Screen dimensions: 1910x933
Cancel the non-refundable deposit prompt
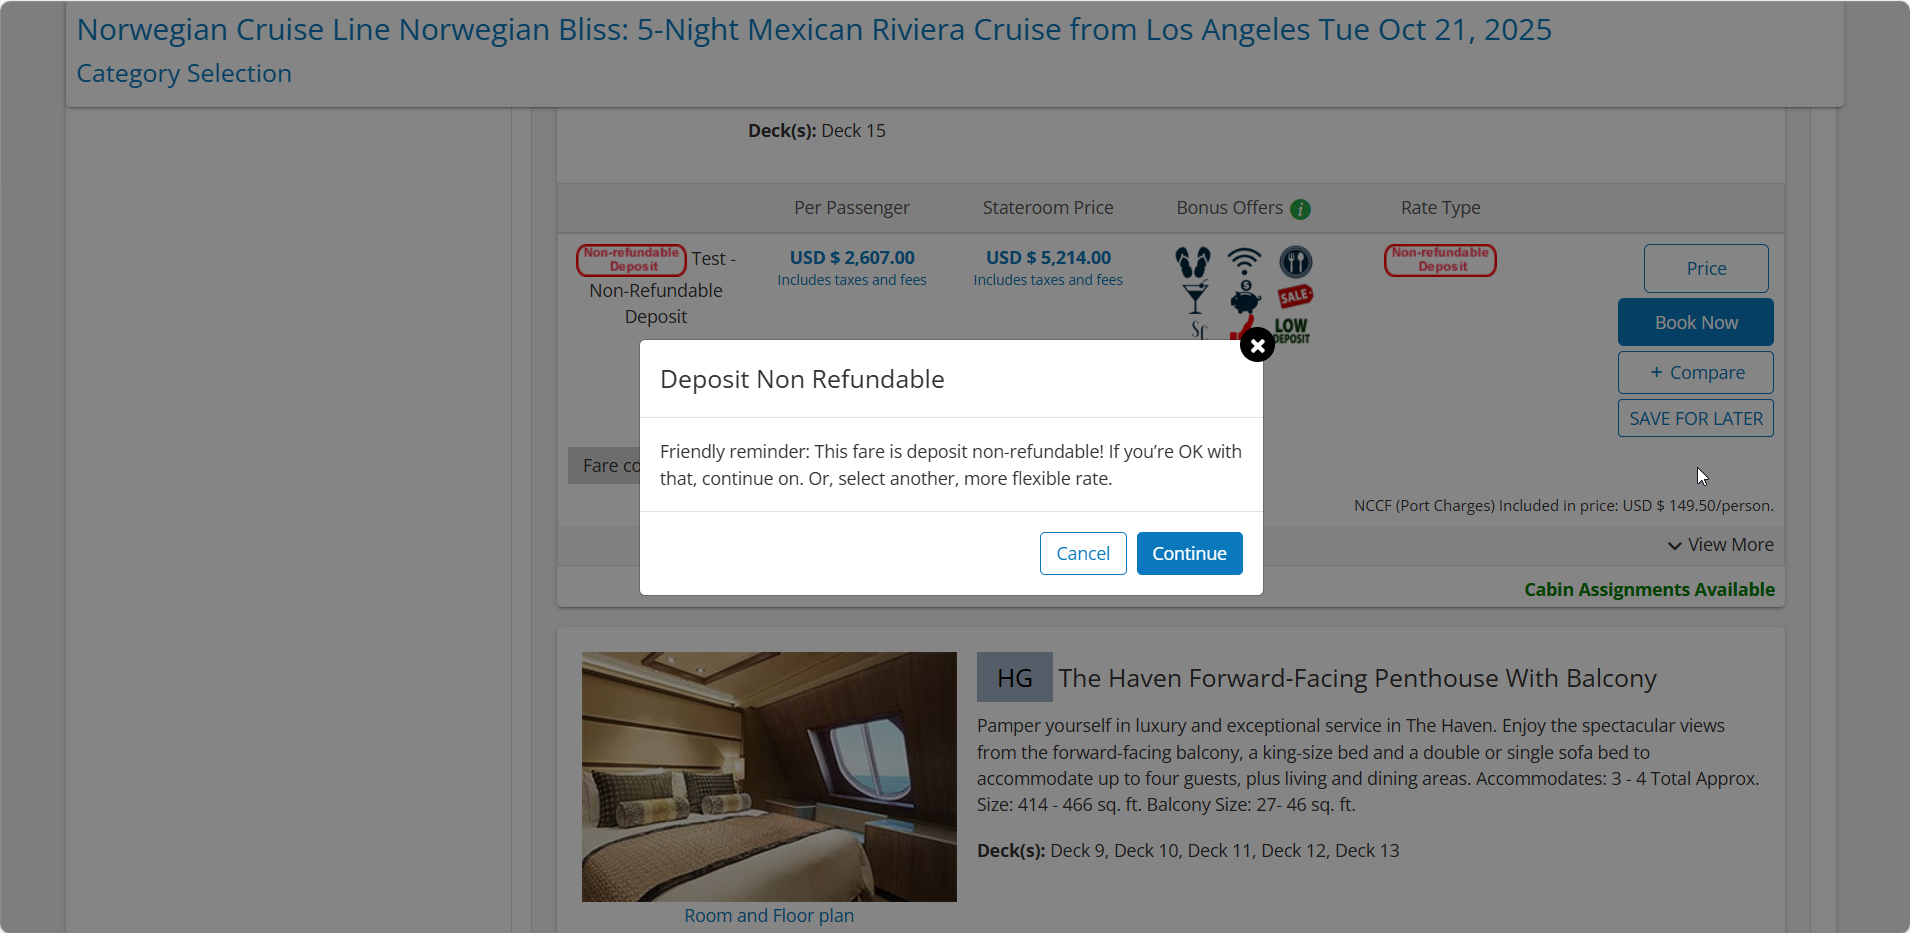tap(1083, 553)
